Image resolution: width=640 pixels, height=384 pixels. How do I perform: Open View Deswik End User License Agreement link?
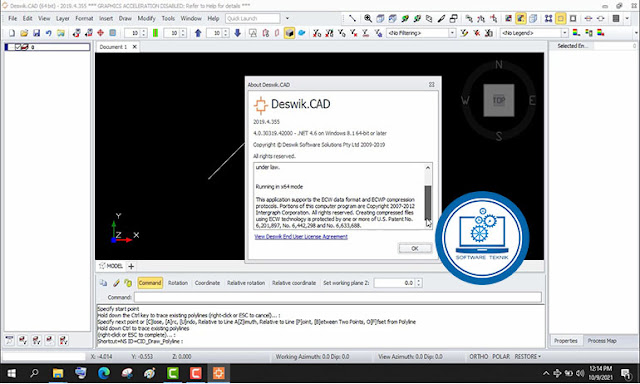[301, 237]
